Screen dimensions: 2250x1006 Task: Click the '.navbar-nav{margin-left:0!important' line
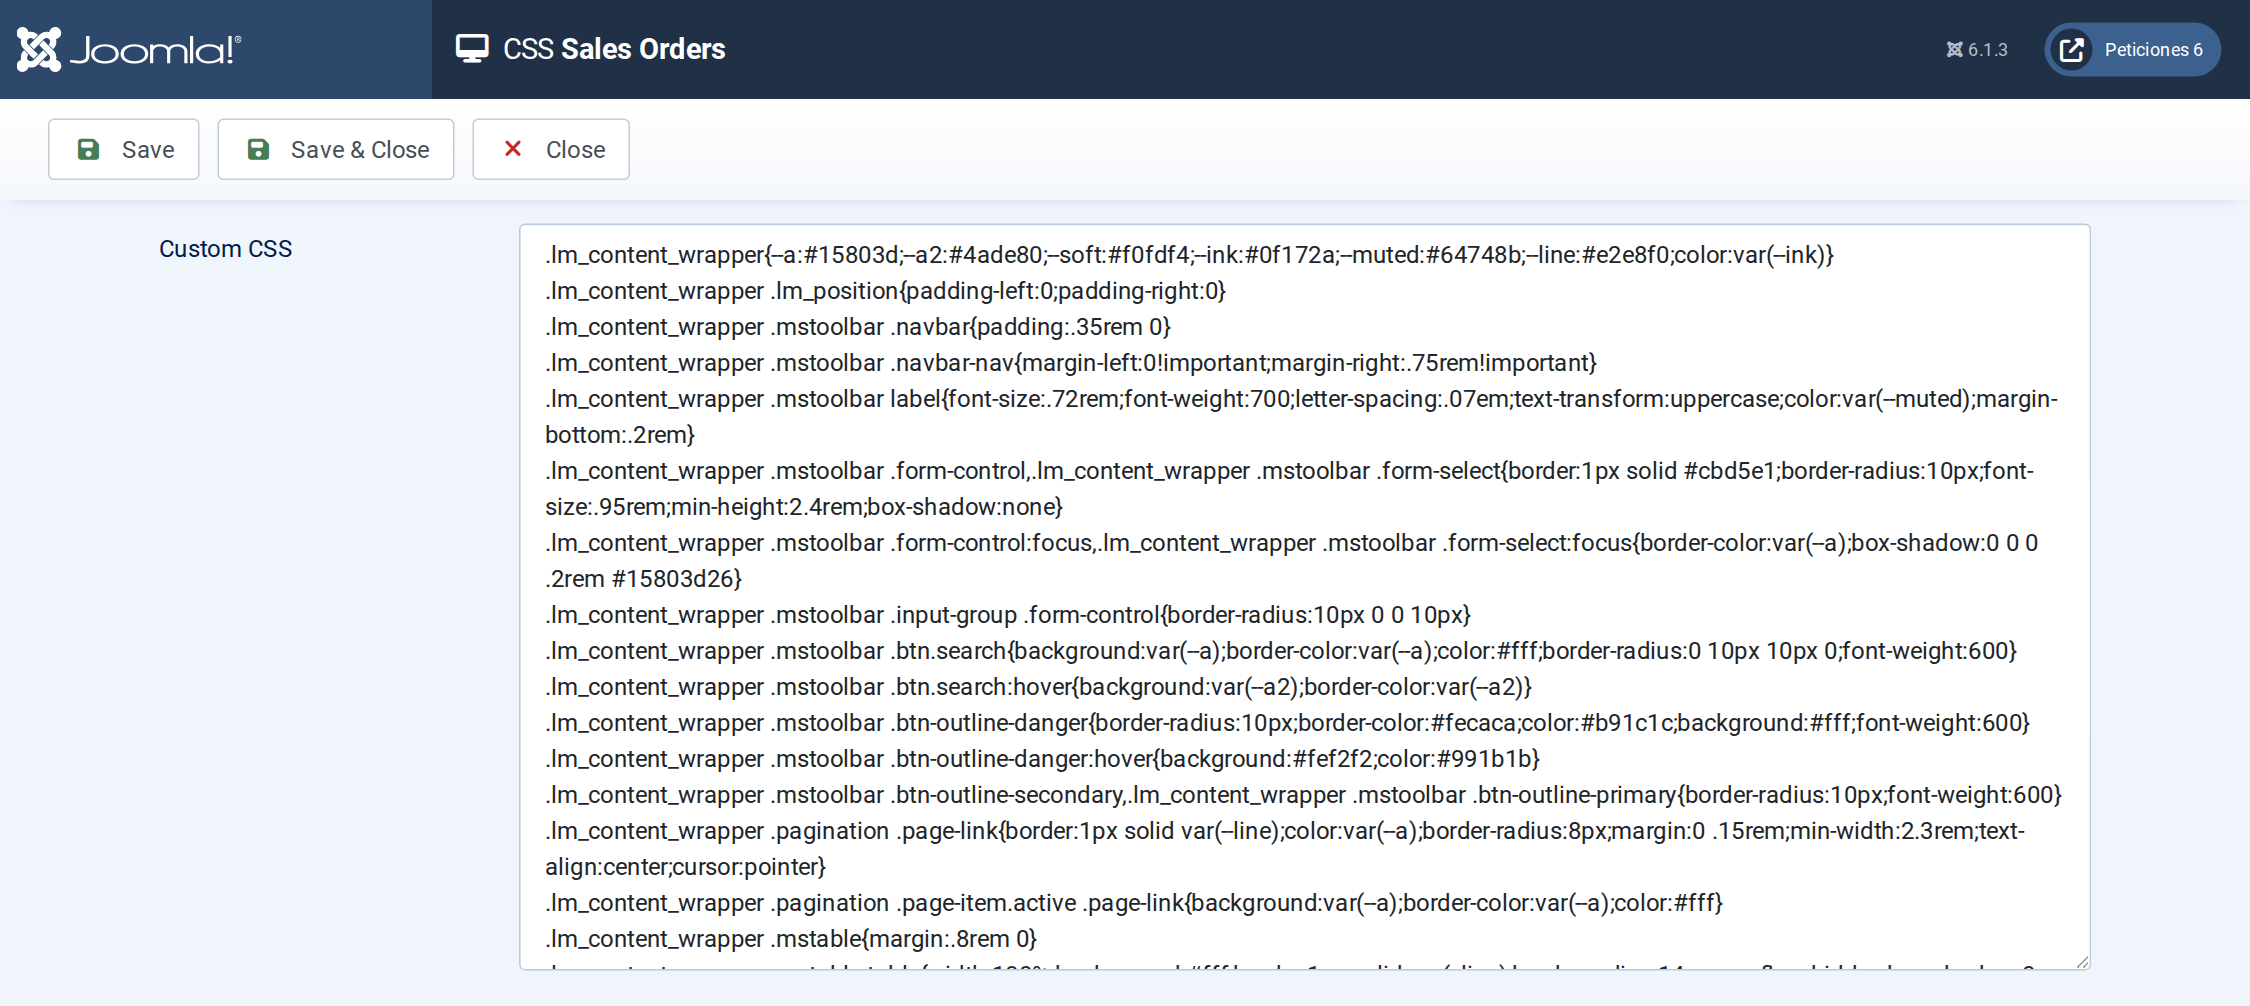[x=1071, y=363]
